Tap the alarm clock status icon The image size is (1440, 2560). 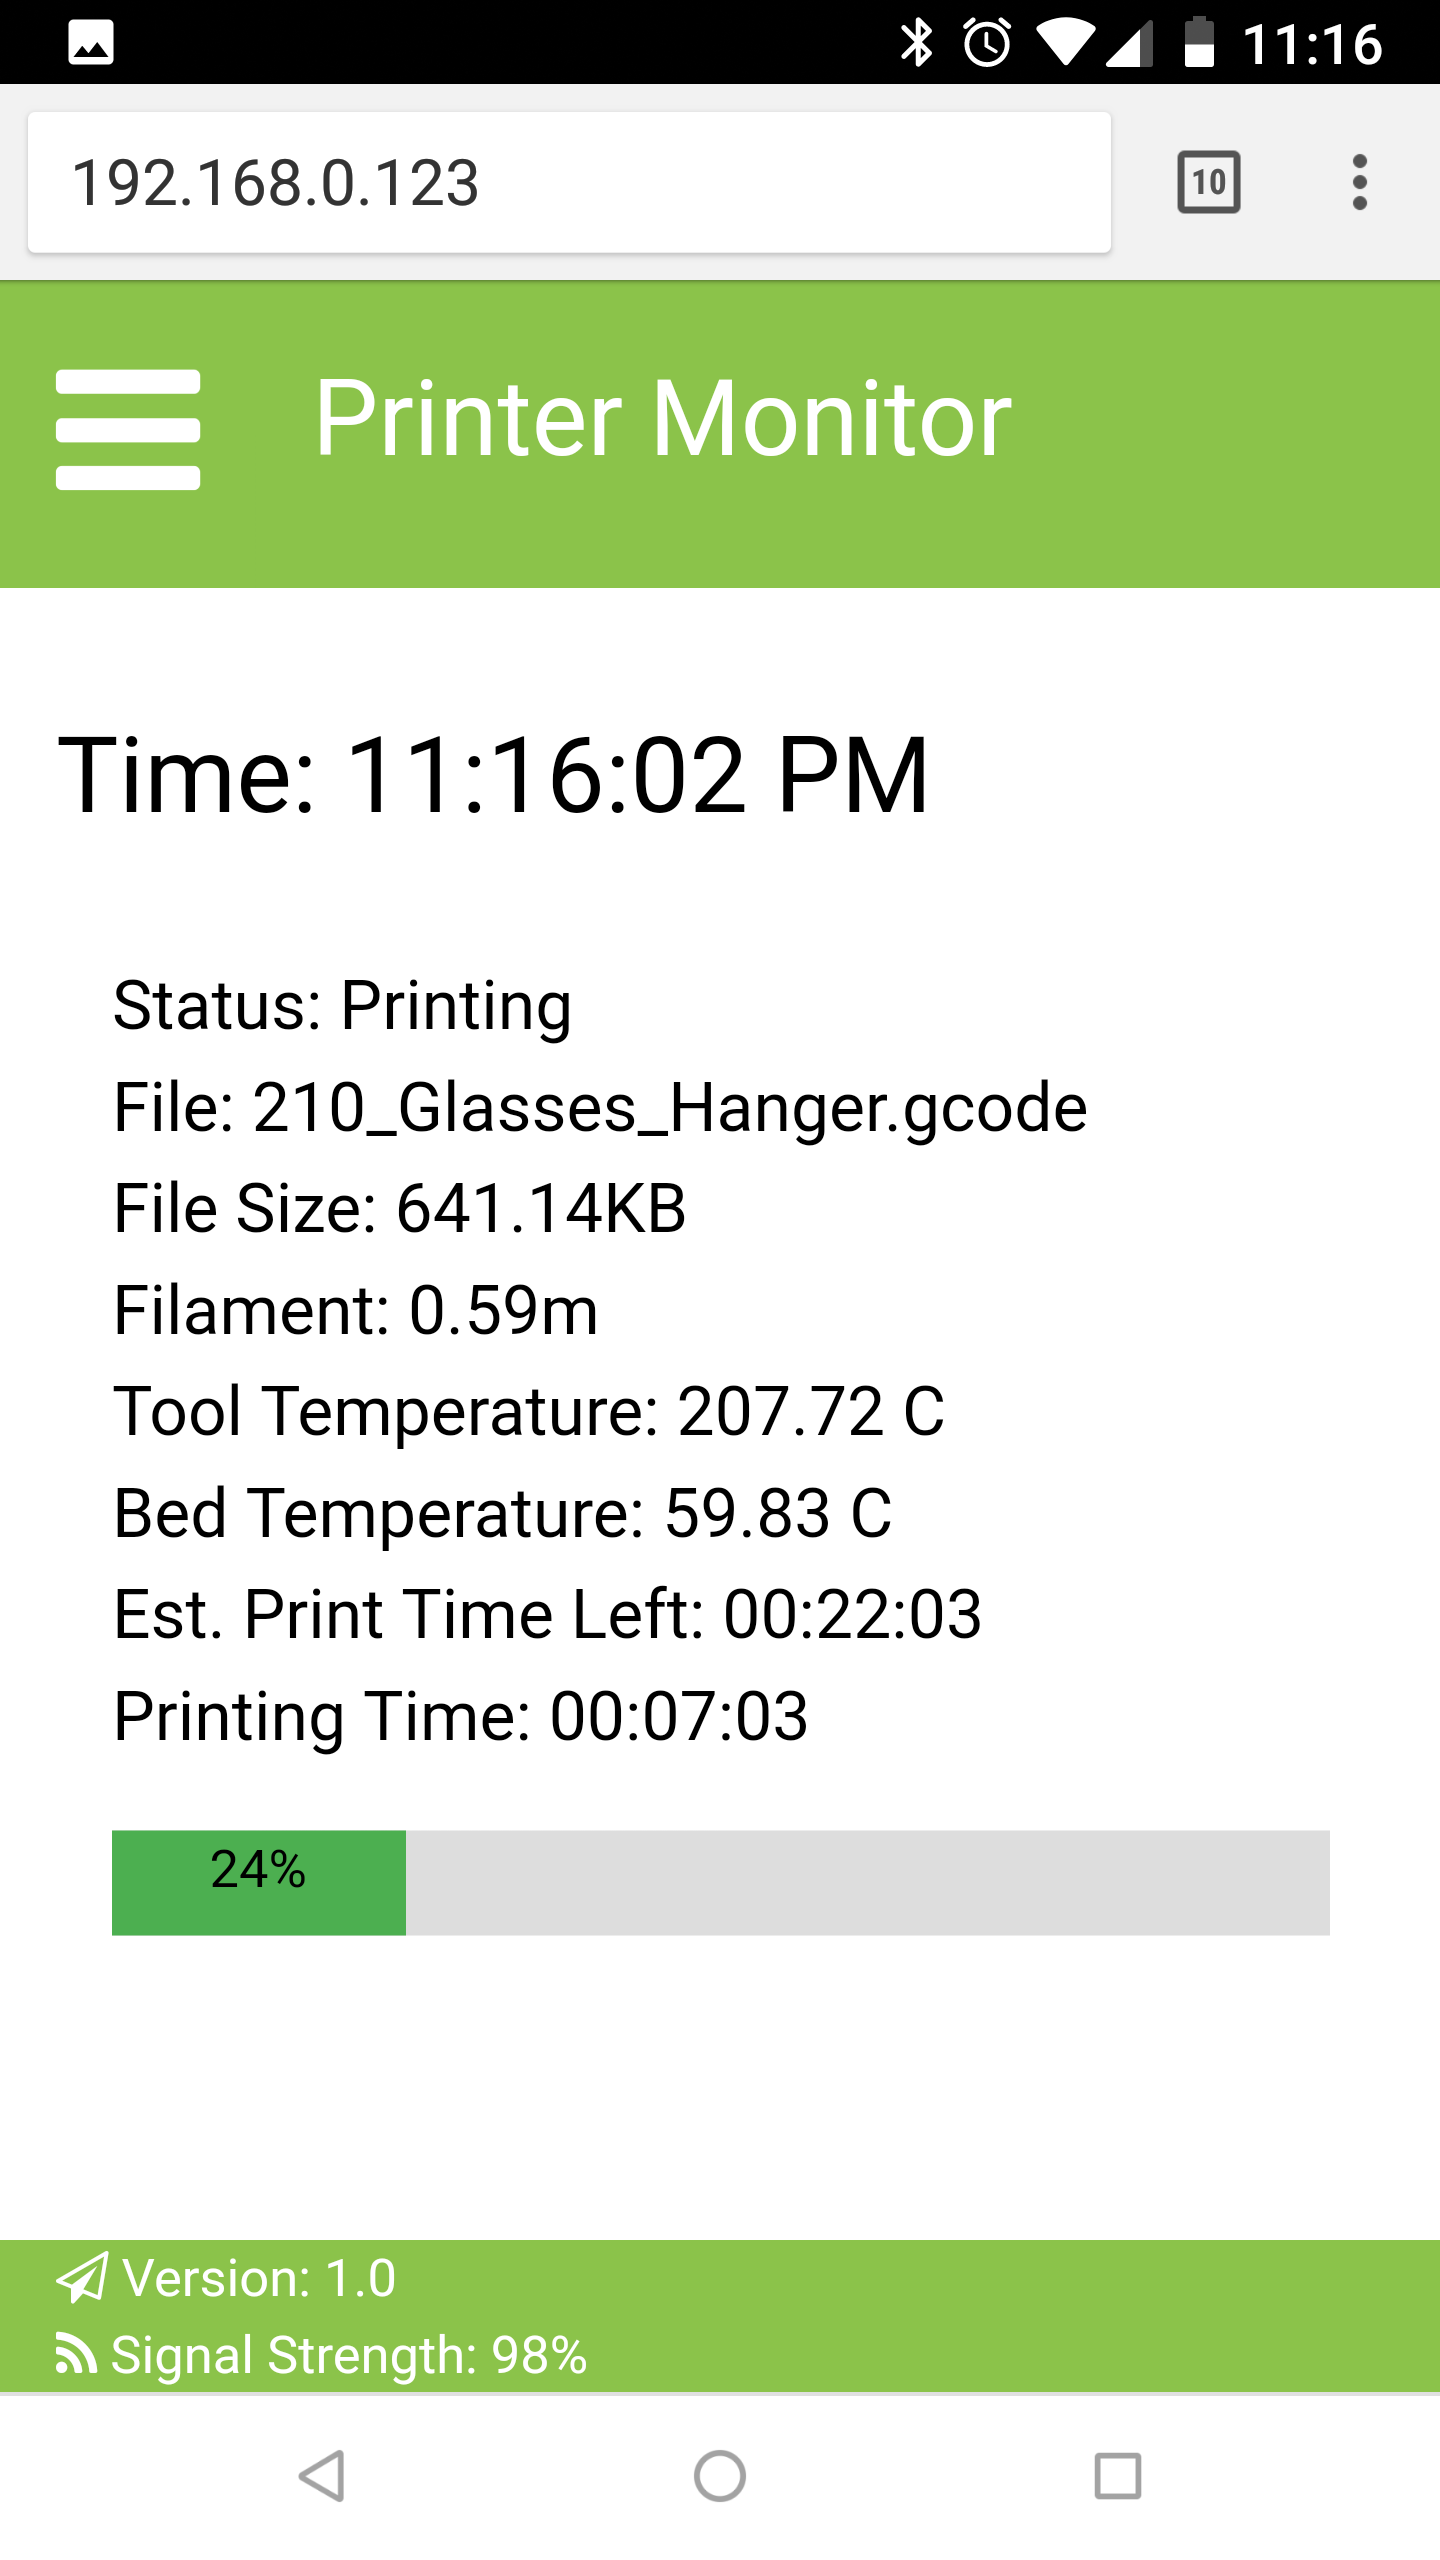click(x=987, y=44)
